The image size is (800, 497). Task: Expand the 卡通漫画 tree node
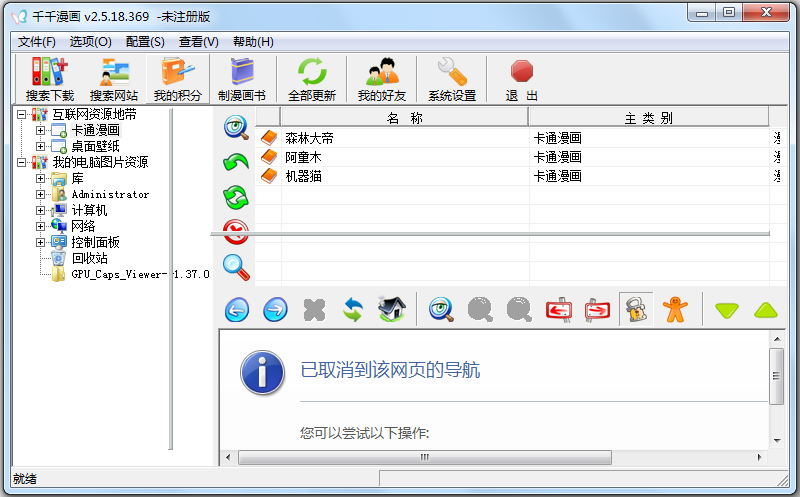(x=40, y=131)
